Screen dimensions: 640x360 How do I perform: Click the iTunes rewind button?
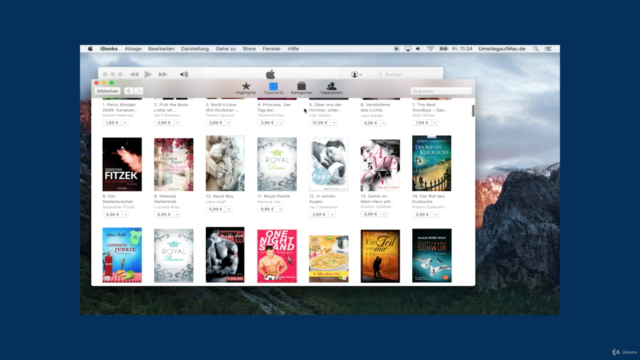point(134,74)
